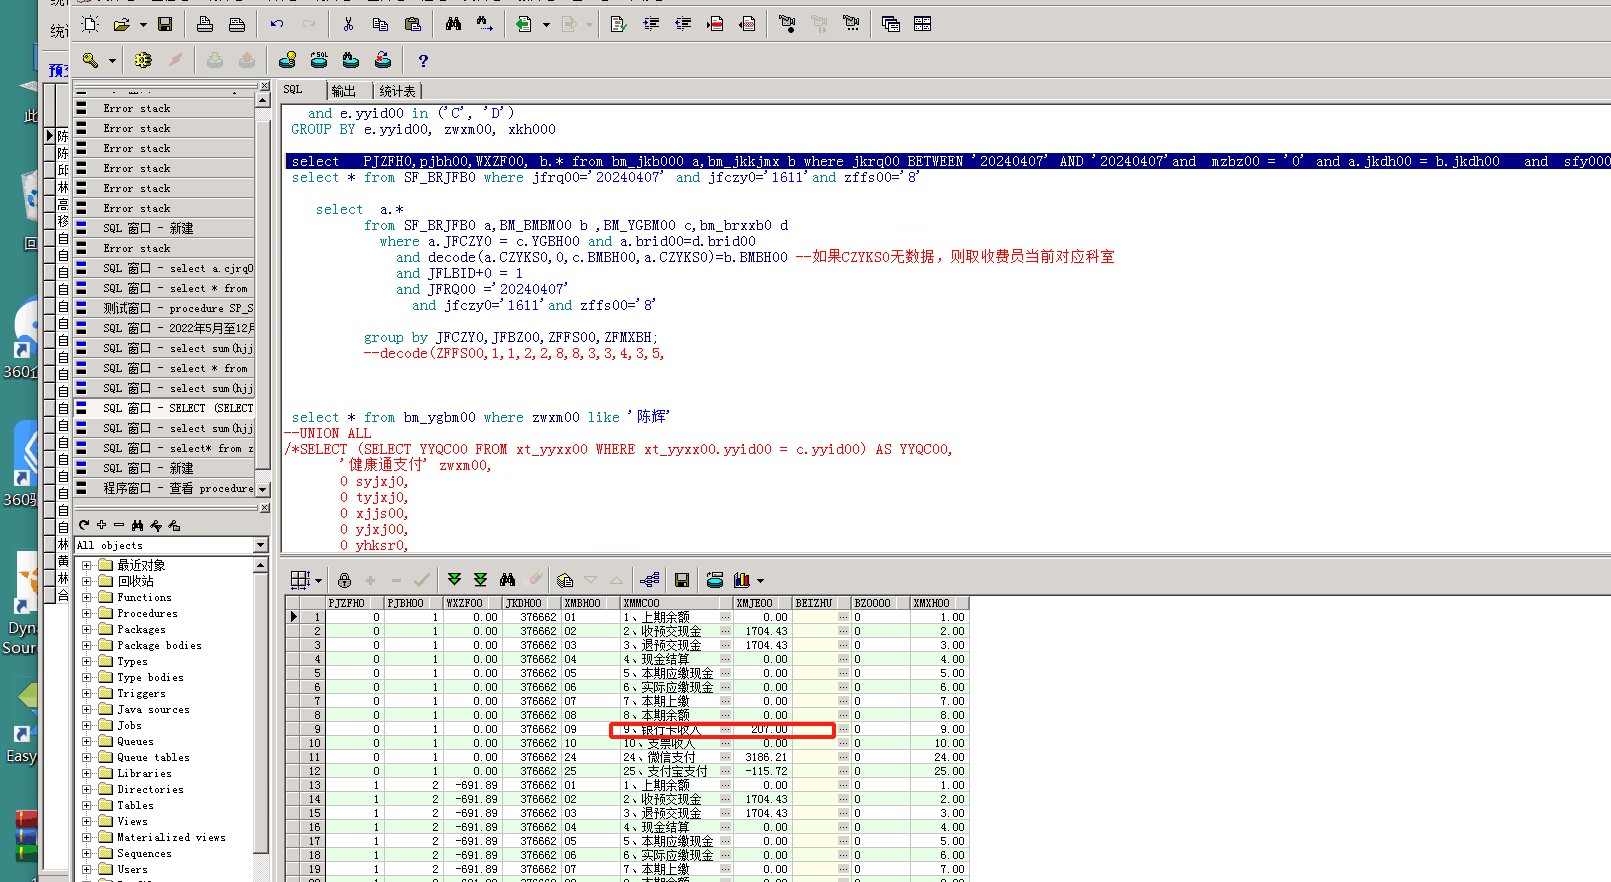Open the grid view mode dropdown arrow
This screenshot has height=882, width=1611.
318,581
